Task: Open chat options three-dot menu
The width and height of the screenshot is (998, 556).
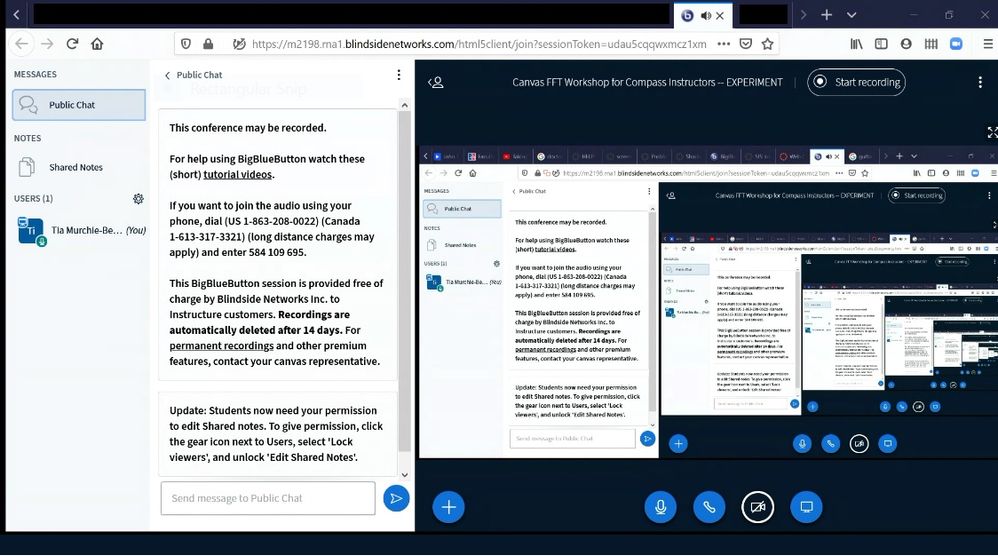Action: (398, 75)
